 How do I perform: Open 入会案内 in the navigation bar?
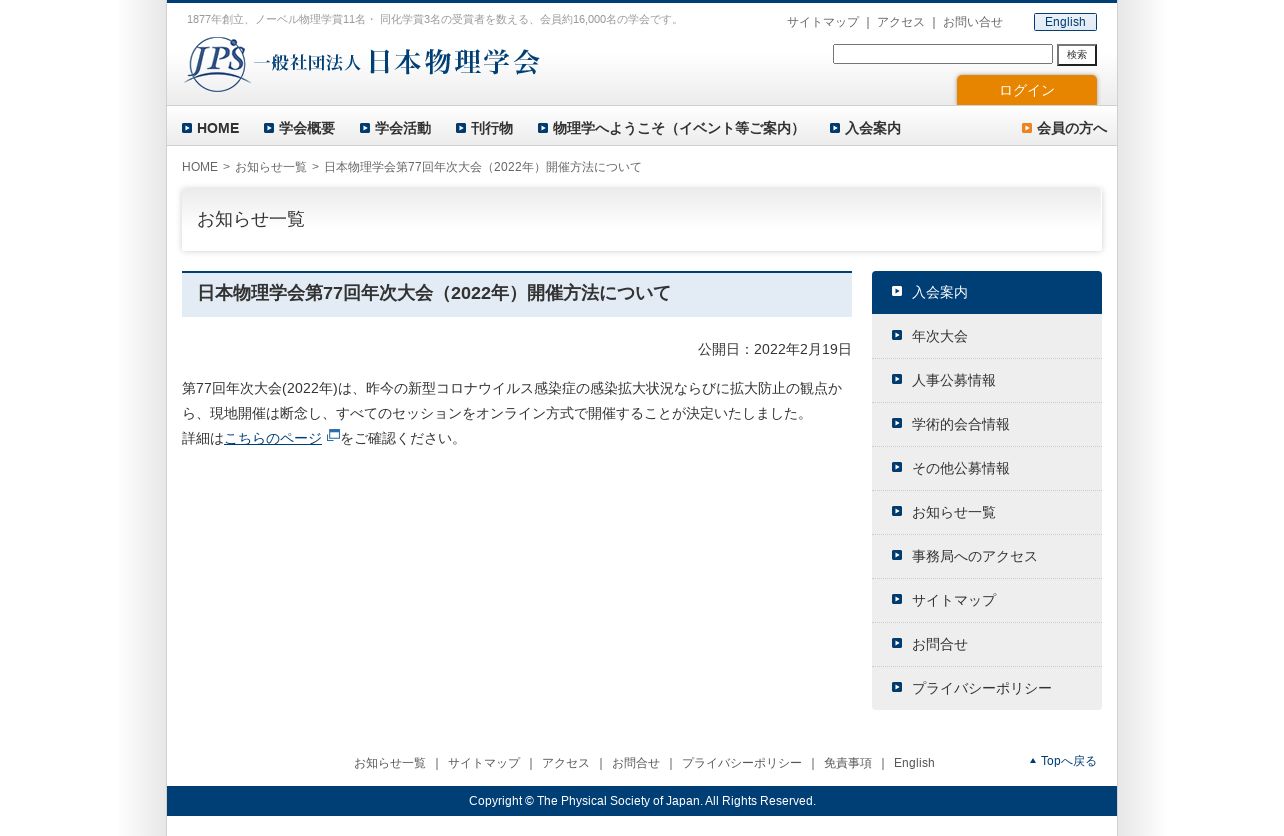866,128
